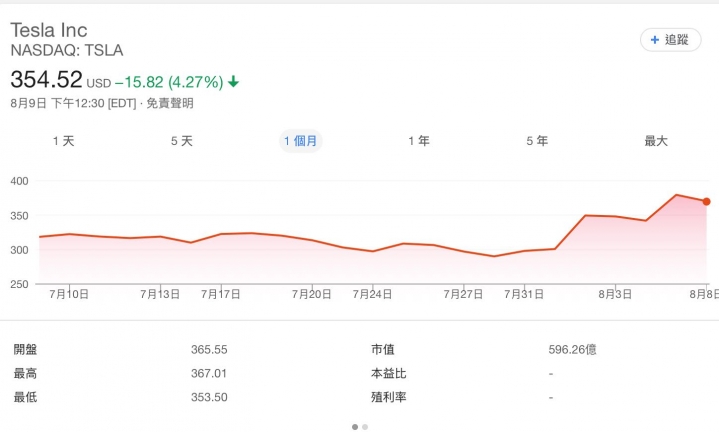This screenshot has width=720, height=432.
Task: Click the 7月17日 axis date label
Action: (220, 294)
